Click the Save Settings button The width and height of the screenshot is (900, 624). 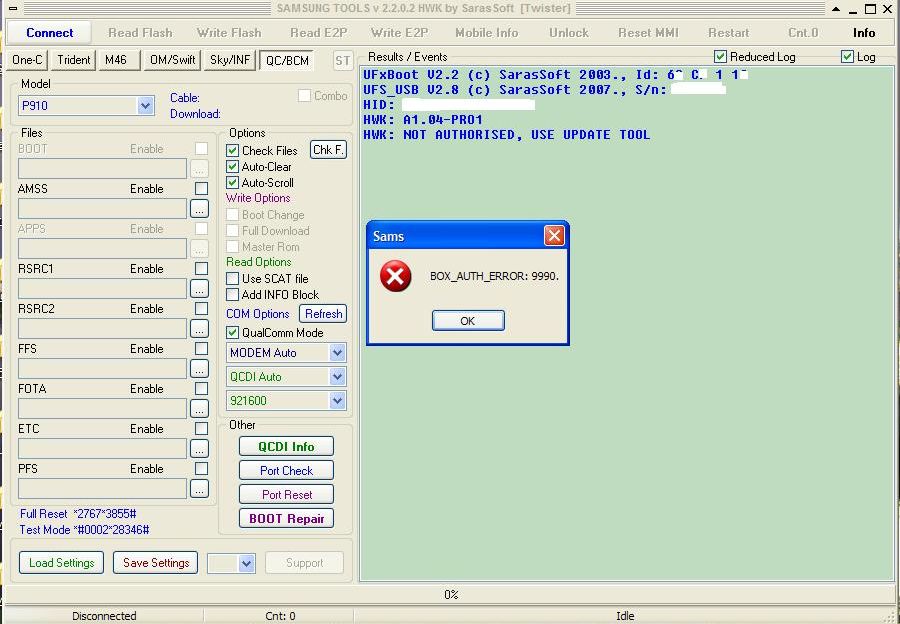click(156, 563)
